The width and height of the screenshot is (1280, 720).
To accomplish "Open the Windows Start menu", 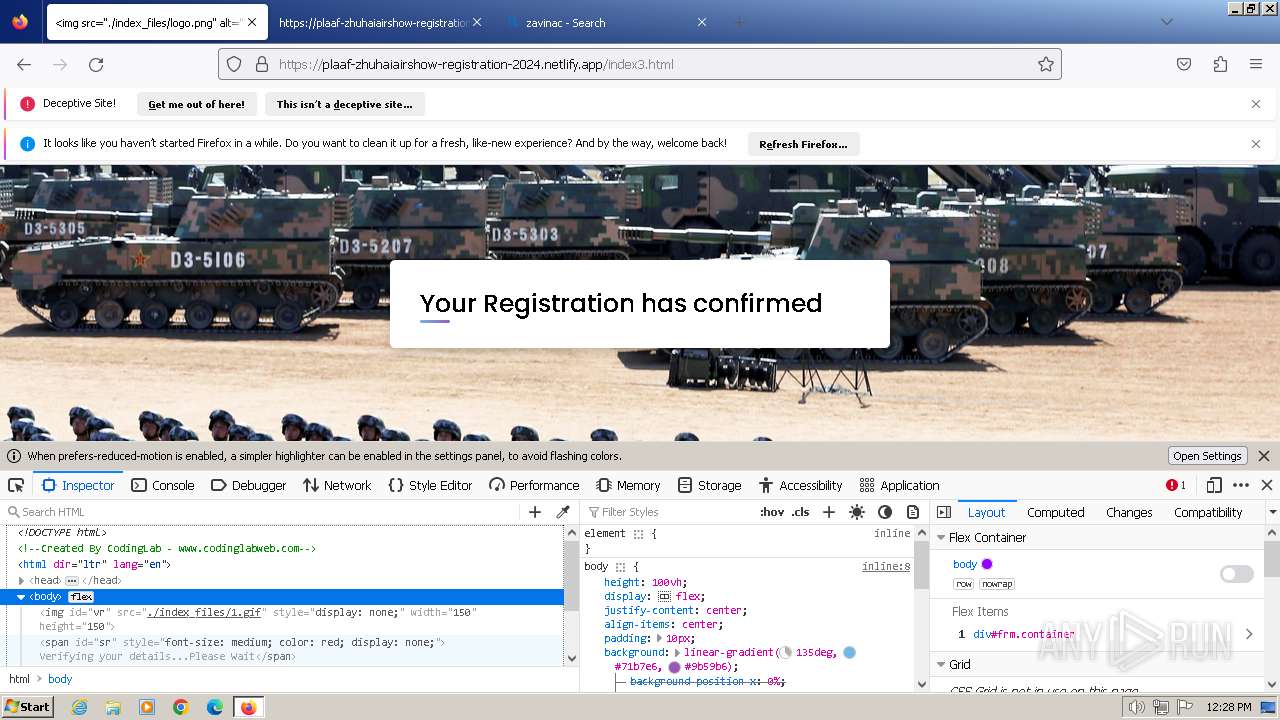I will click(27, 706).
